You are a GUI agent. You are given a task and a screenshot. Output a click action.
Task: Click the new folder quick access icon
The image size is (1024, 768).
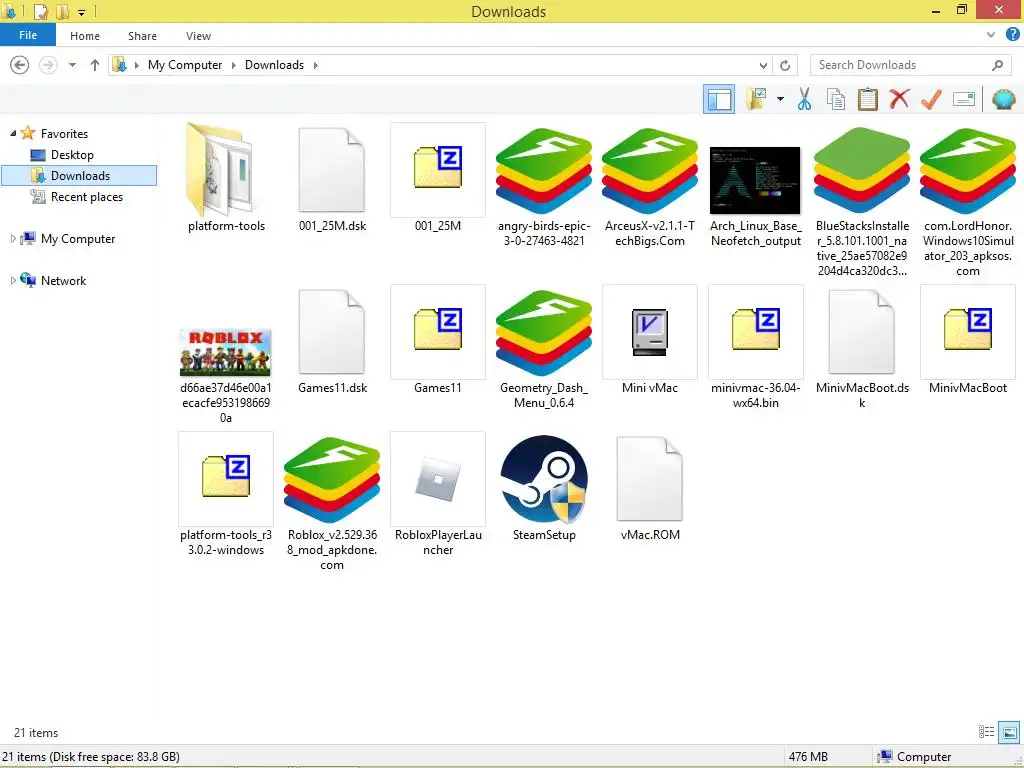(62, 12)
